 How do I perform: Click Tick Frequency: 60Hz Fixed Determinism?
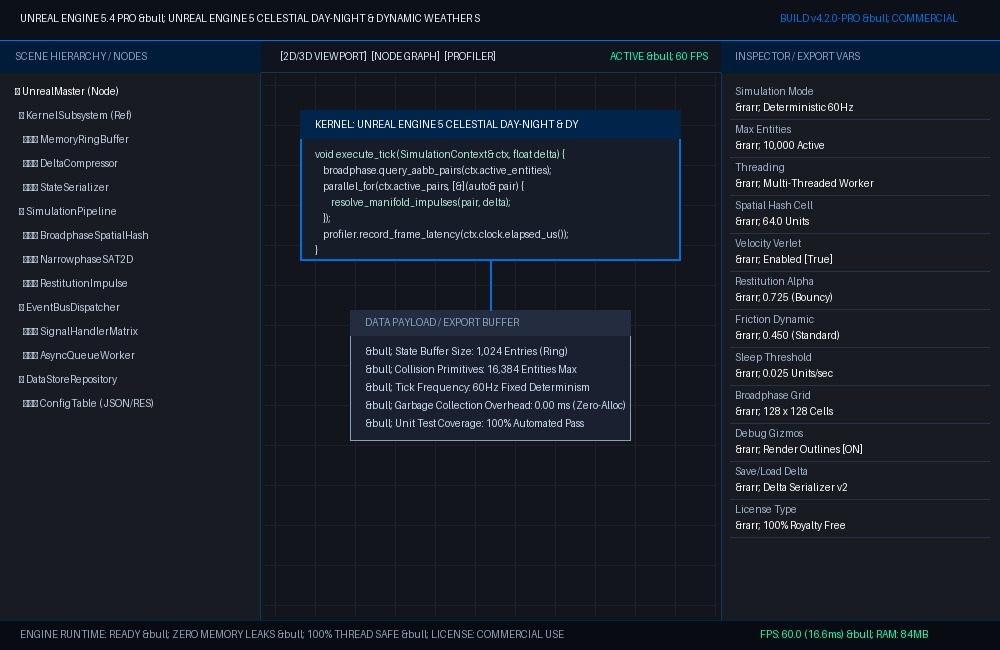click(x=477, y=387)
